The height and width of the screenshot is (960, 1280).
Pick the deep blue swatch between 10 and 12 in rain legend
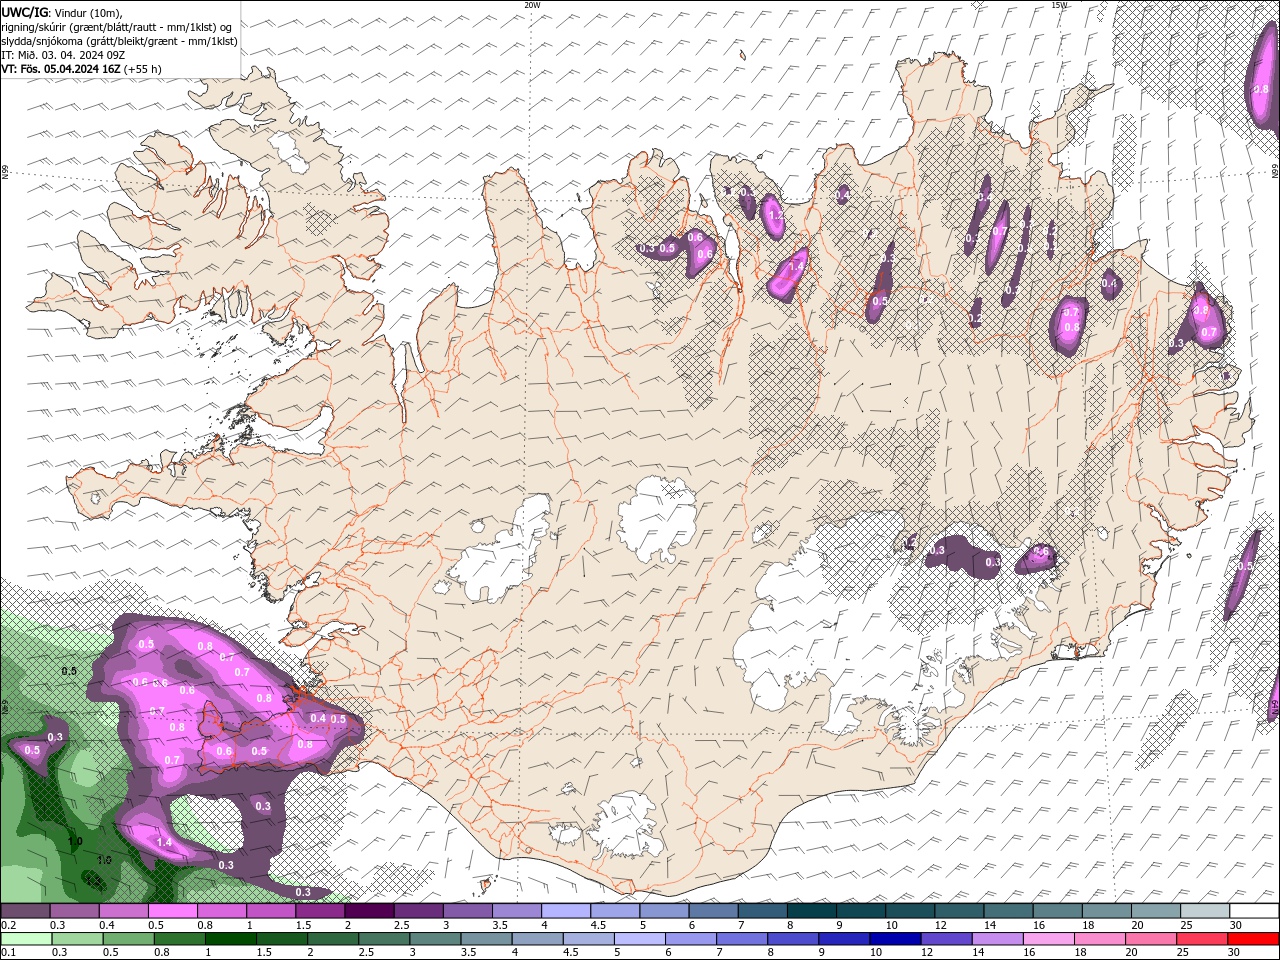893,939
